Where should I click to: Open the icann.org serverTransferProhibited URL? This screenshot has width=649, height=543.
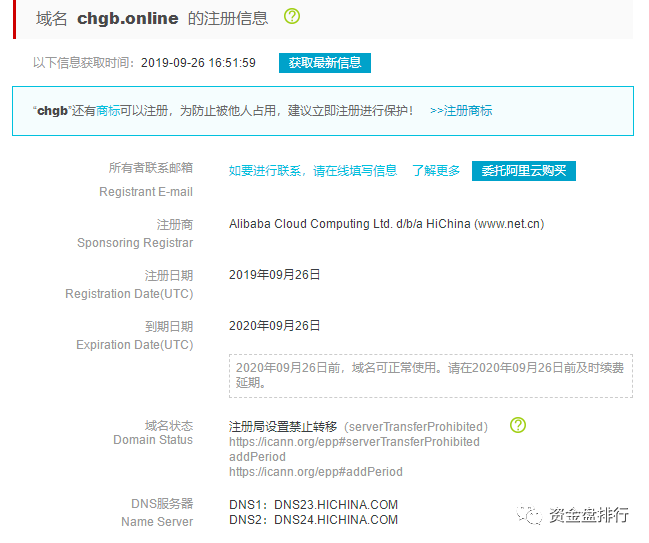pos(354,442)
